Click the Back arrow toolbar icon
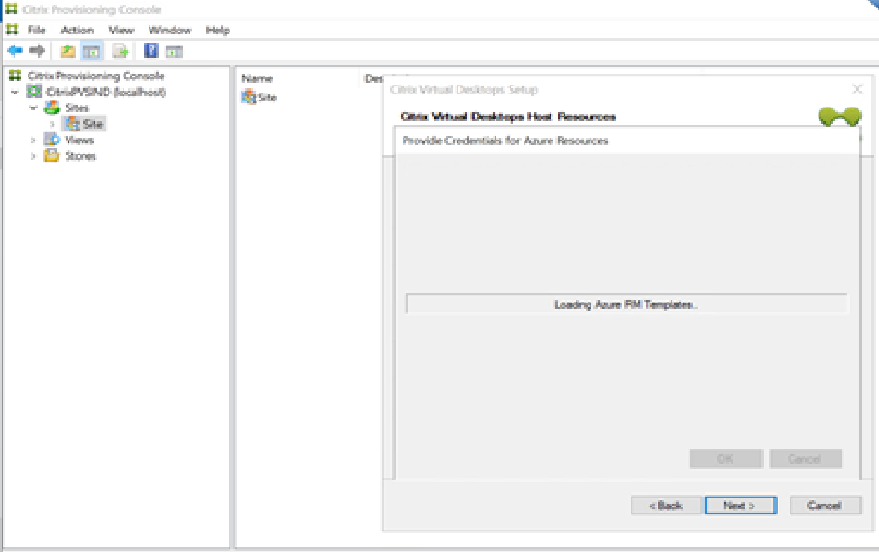Image resolution: width=879 pixels, height=552 pixels. tap(15, 51)
